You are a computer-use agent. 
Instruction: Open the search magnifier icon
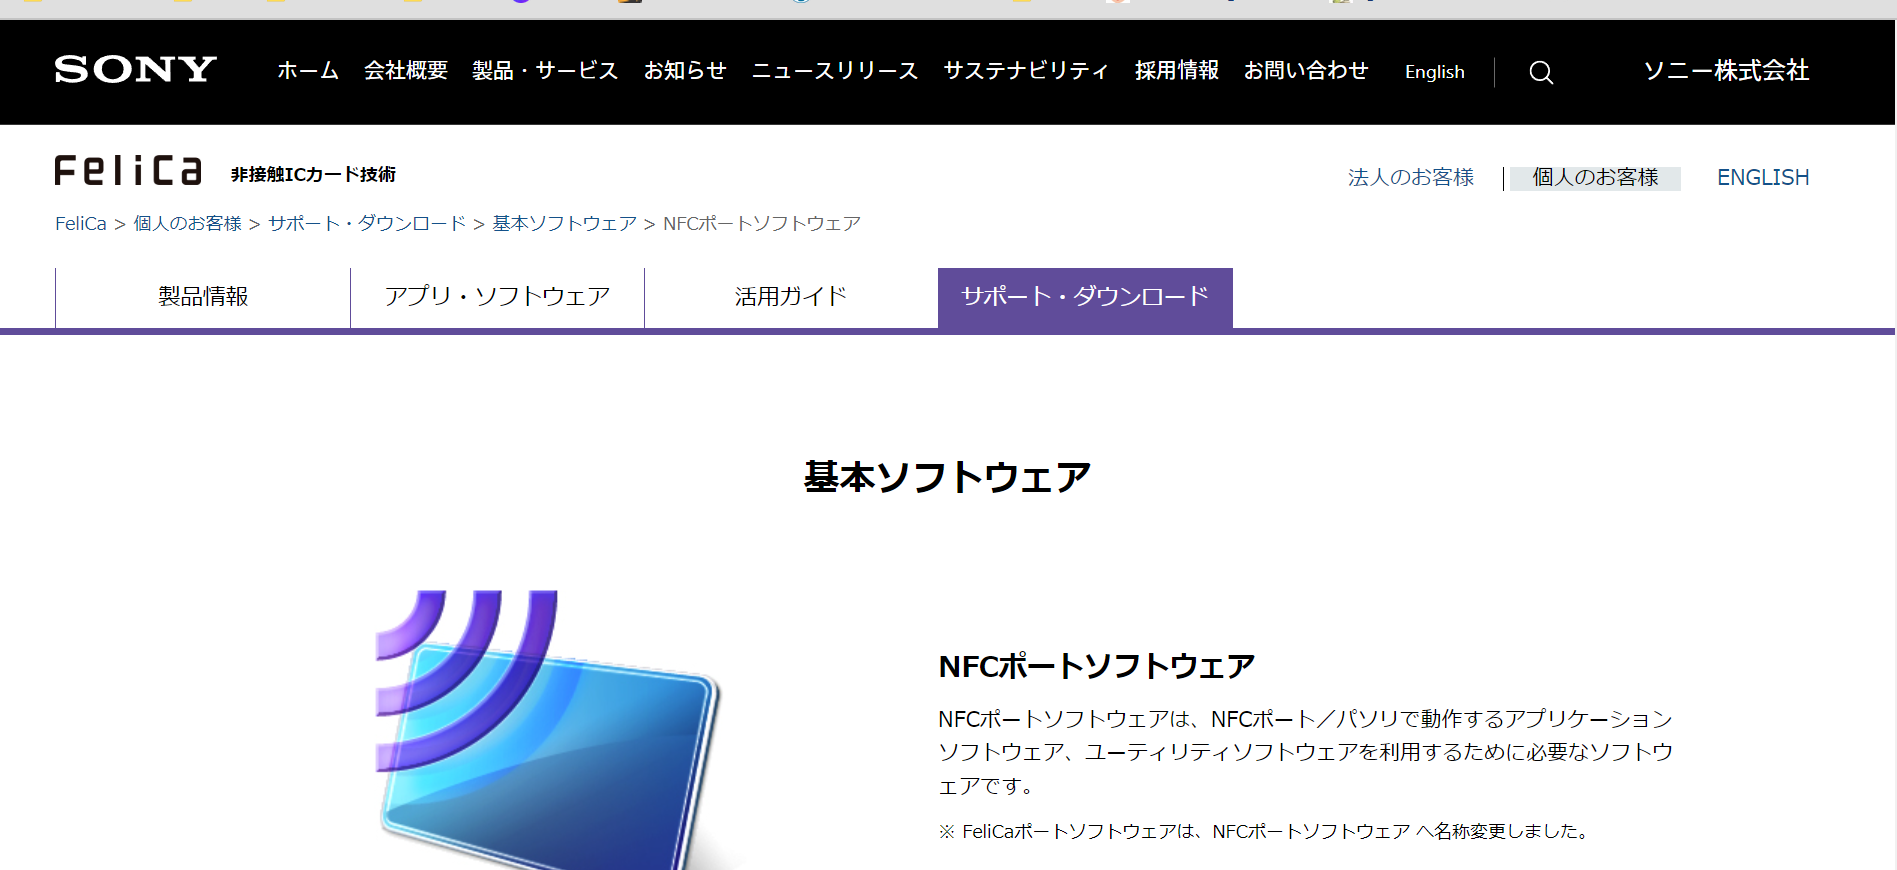point(1541,72)
